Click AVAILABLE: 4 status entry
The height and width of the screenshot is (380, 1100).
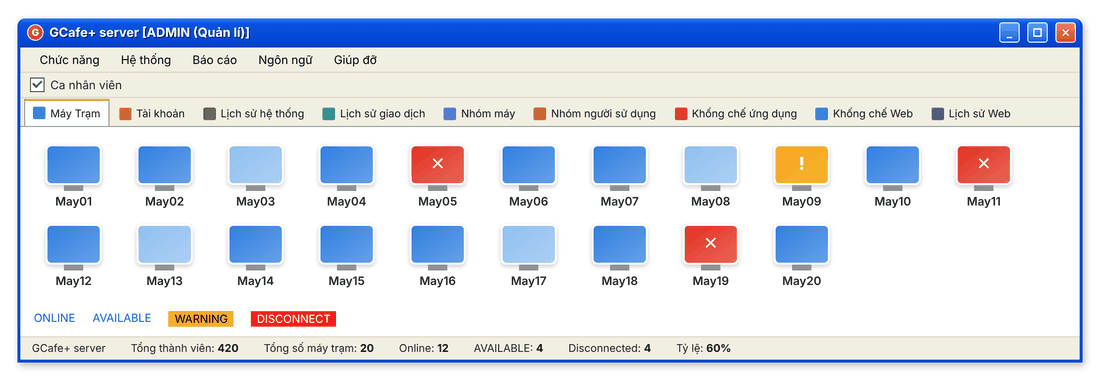(x=509, y=348)
